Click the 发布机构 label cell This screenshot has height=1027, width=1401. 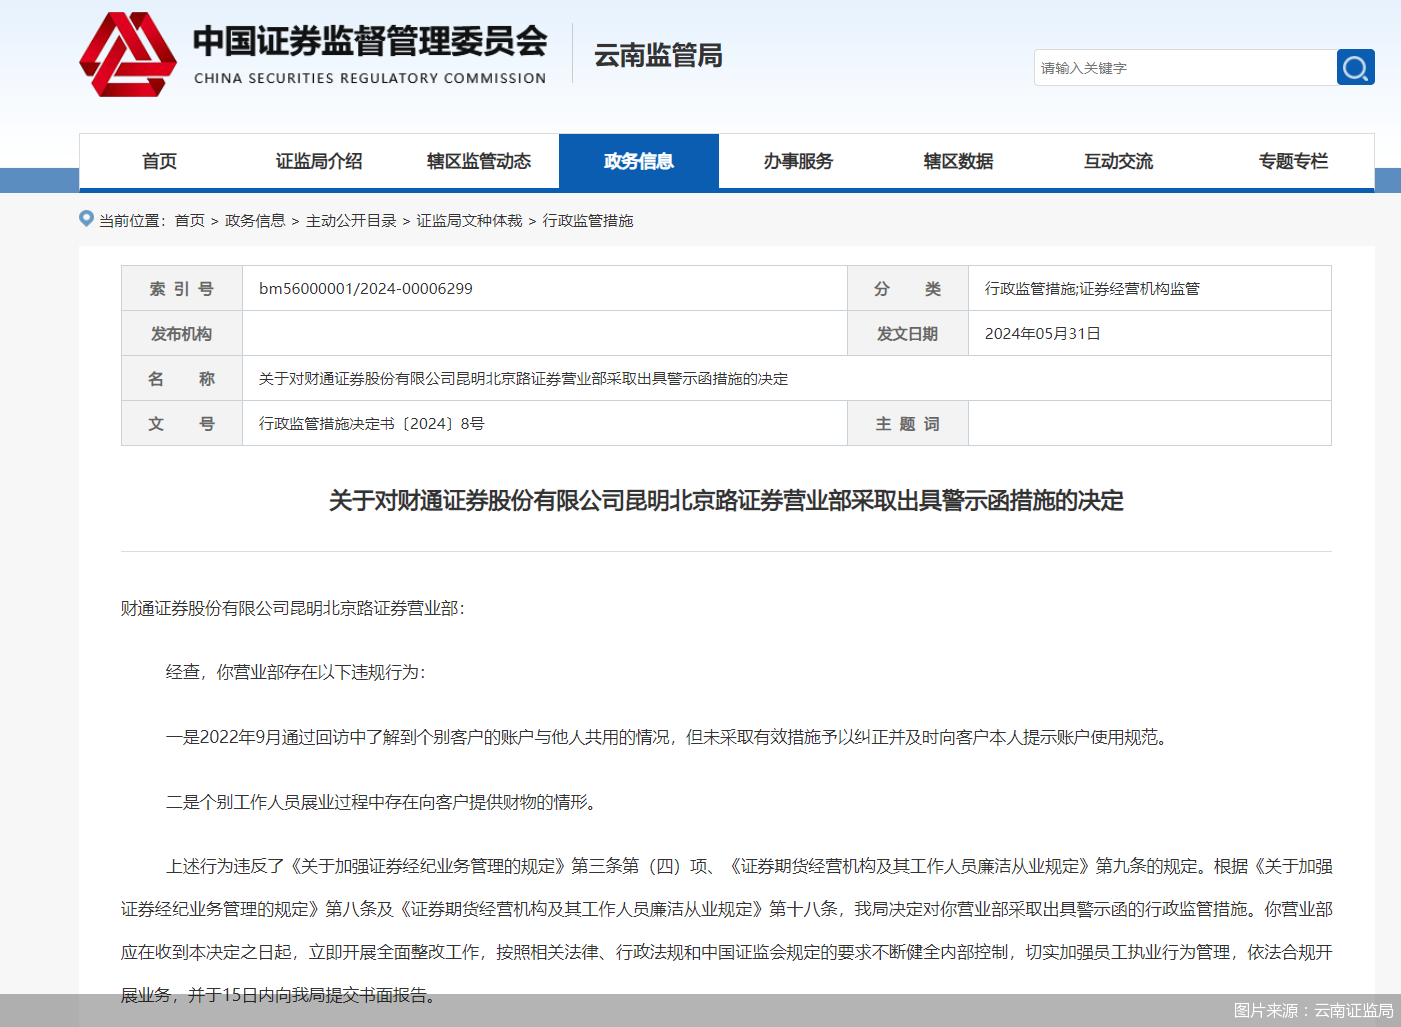[182, 333]
